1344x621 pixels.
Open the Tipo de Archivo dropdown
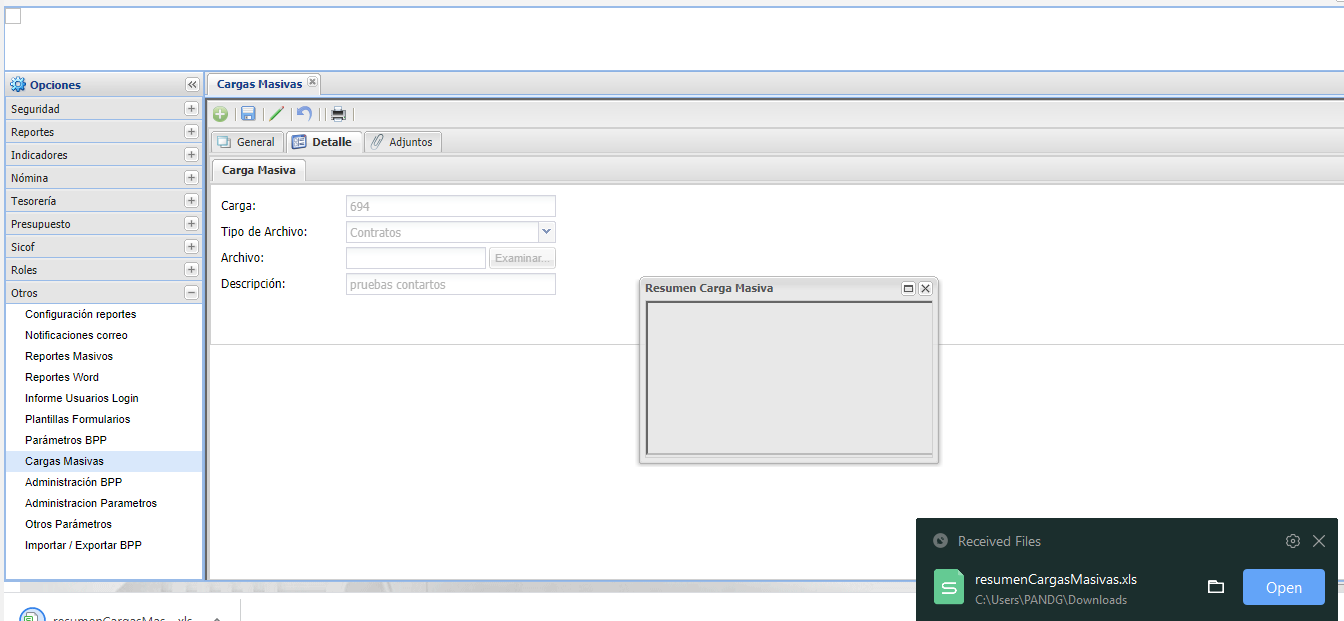546,232
